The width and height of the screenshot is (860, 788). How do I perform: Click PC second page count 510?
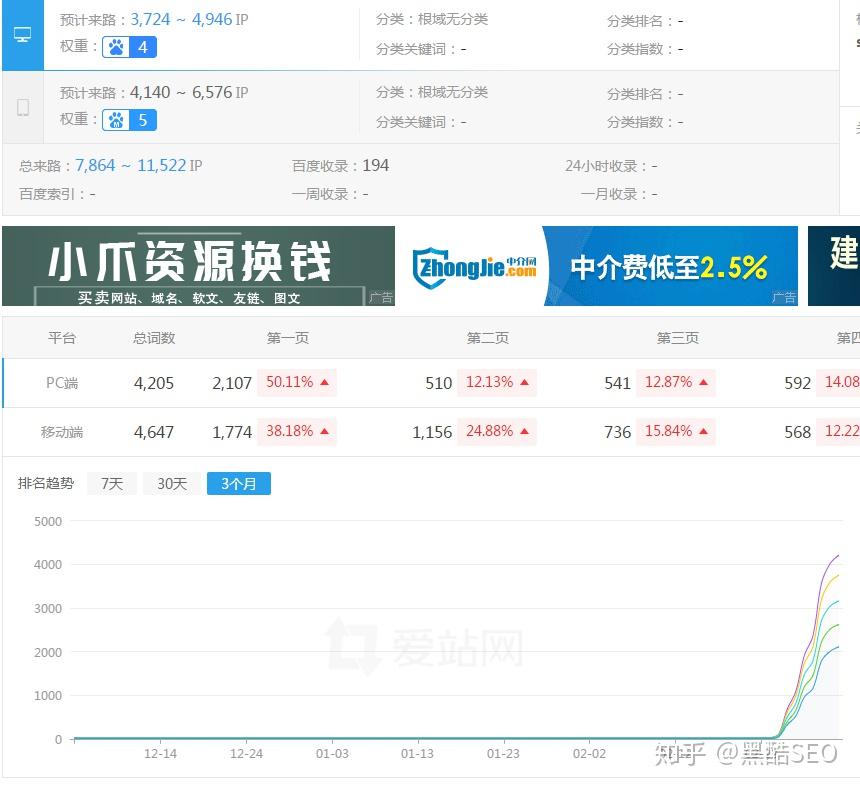pos(439,383)
